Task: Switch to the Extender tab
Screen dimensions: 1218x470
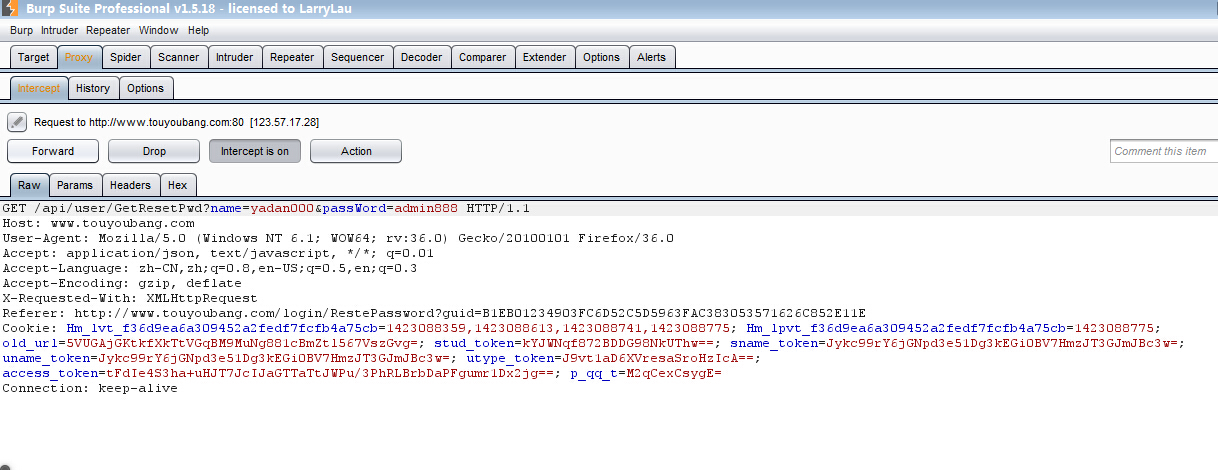Action: point(544,57)
